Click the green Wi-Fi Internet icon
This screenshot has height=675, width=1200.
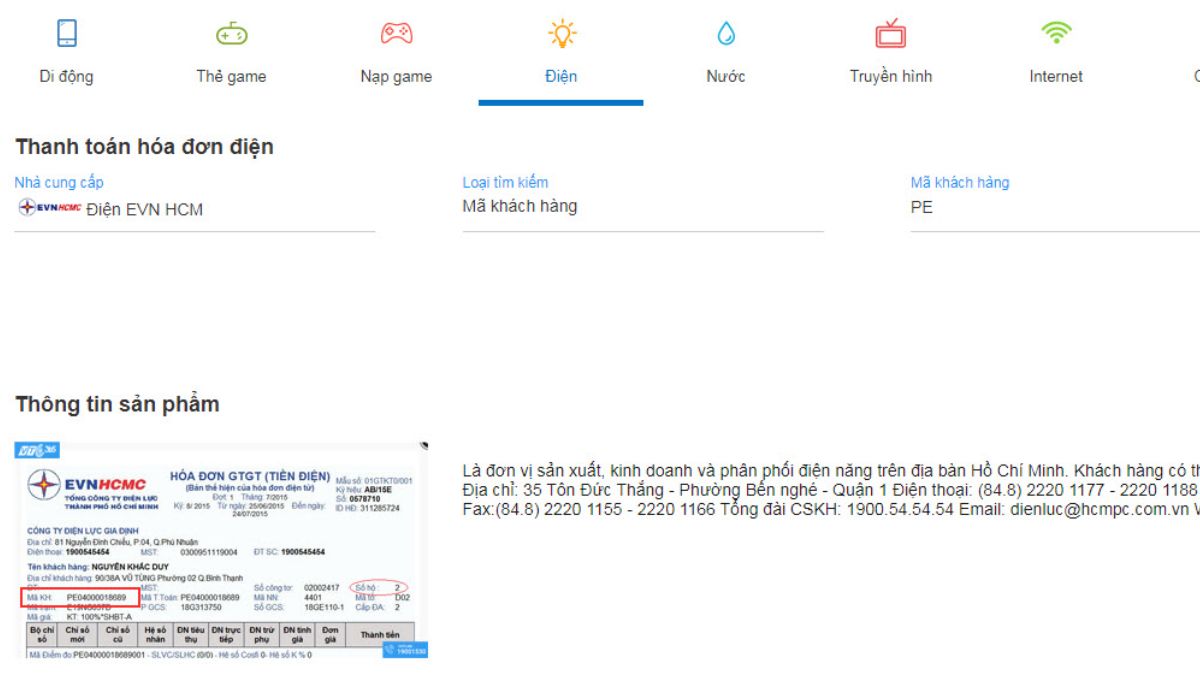[1056, 33]
